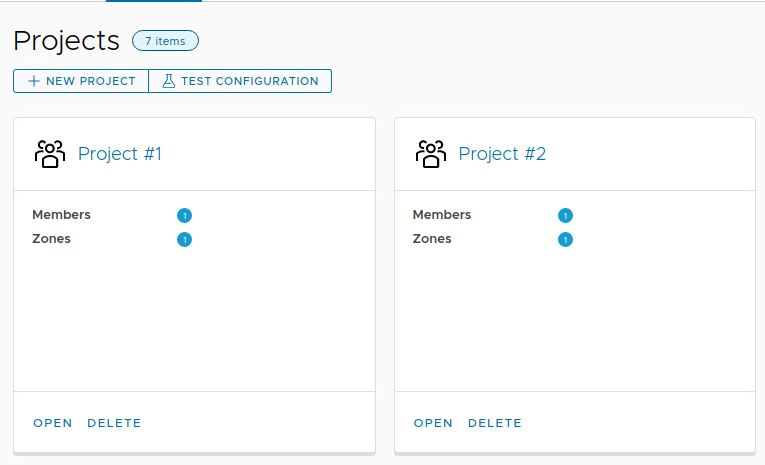The height and width of the screenshot is (465, 765).
Task: Click the group icon on Project #1 card
Action: (50, 154)
